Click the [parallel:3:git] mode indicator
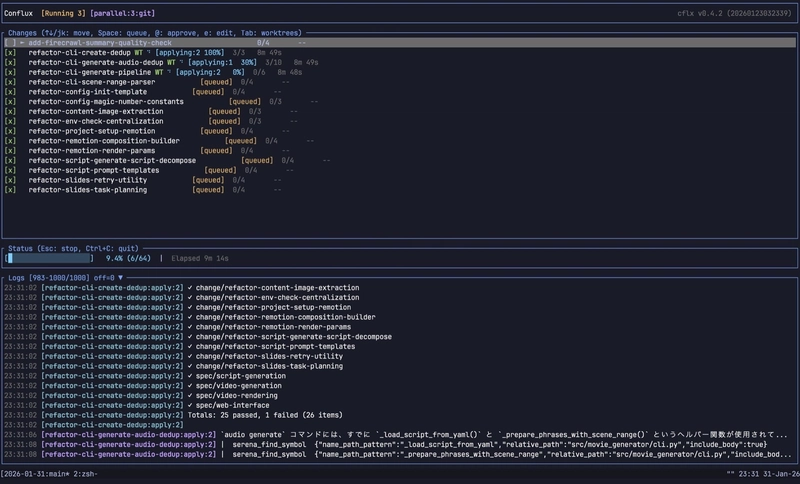 coord(122,13)
